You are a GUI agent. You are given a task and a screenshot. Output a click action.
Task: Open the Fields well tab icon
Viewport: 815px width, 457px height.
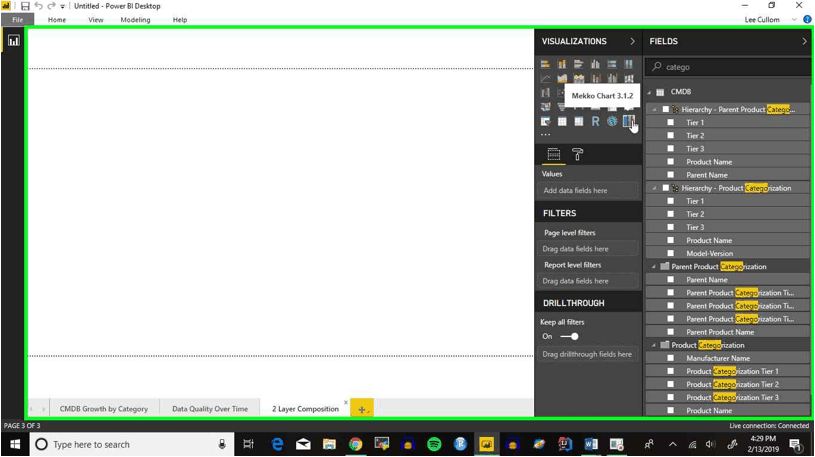pos(554,154)
